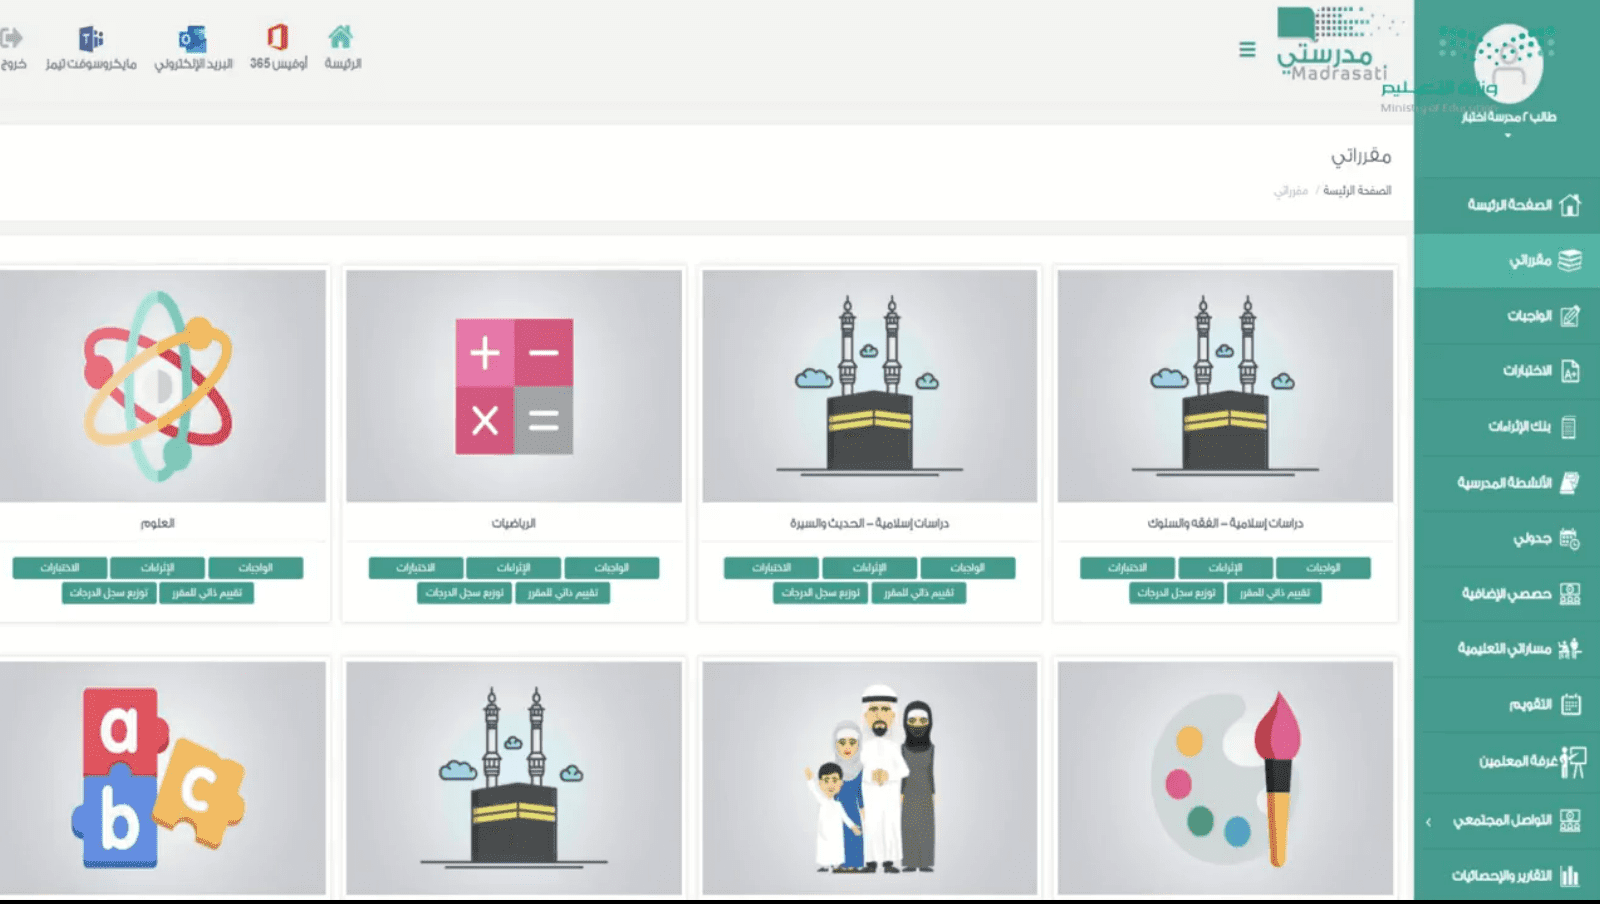The height and width of the screenshot is (904, 1600).
Task: Open بنك الإثراءات in the sidebar
Action: (x=1508, y=427)
